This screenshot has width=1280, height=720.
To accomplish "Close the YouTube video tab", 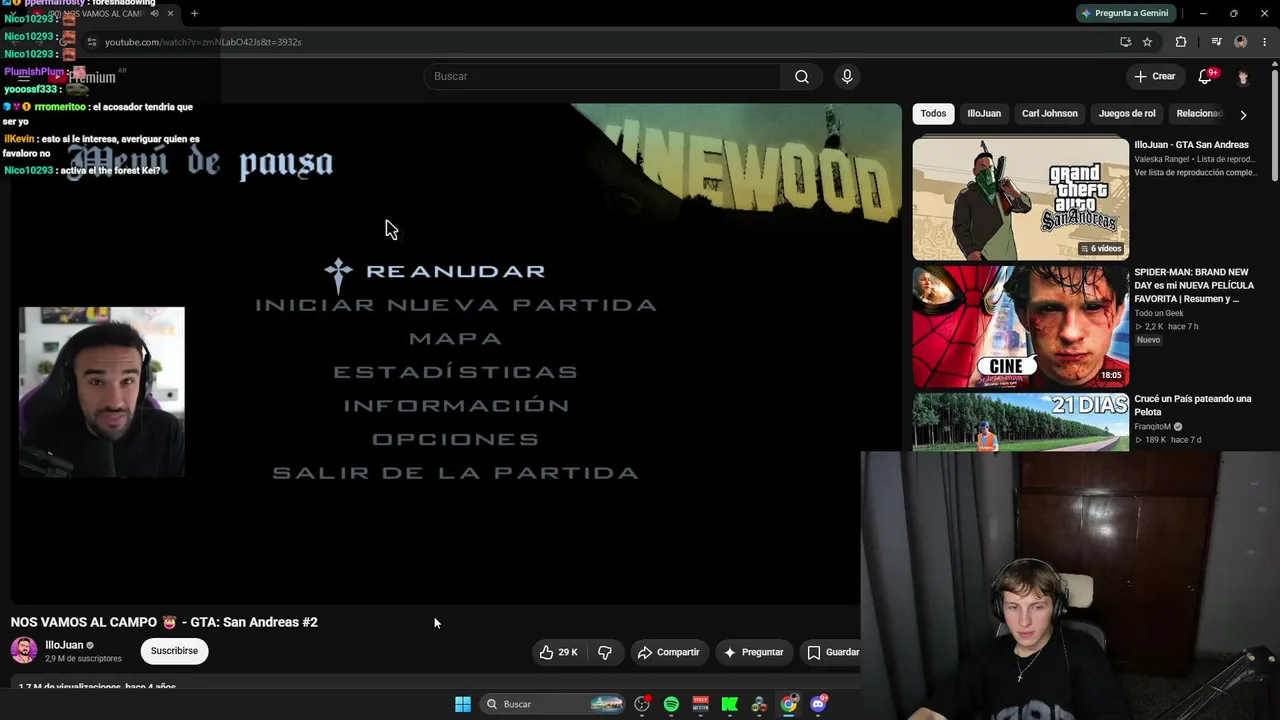I will 171,14.
